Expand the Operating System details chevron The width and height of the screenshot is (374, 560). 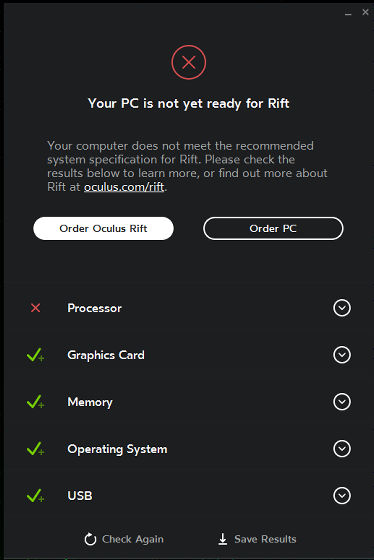342,449
